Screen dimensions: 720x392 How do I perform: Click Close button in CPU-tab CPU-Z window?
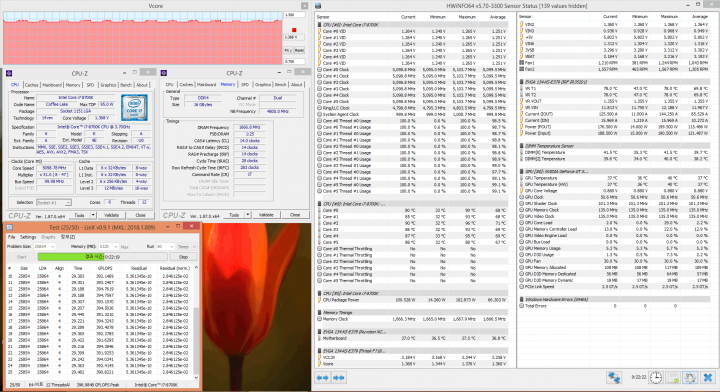(x=141, y=215)
